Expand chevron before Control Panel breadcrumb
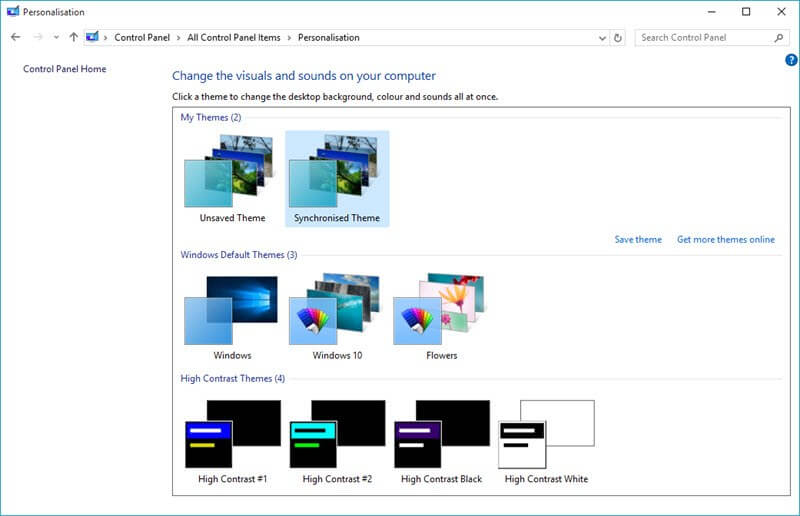The image size is (800, 516). [x=106, y=38]
